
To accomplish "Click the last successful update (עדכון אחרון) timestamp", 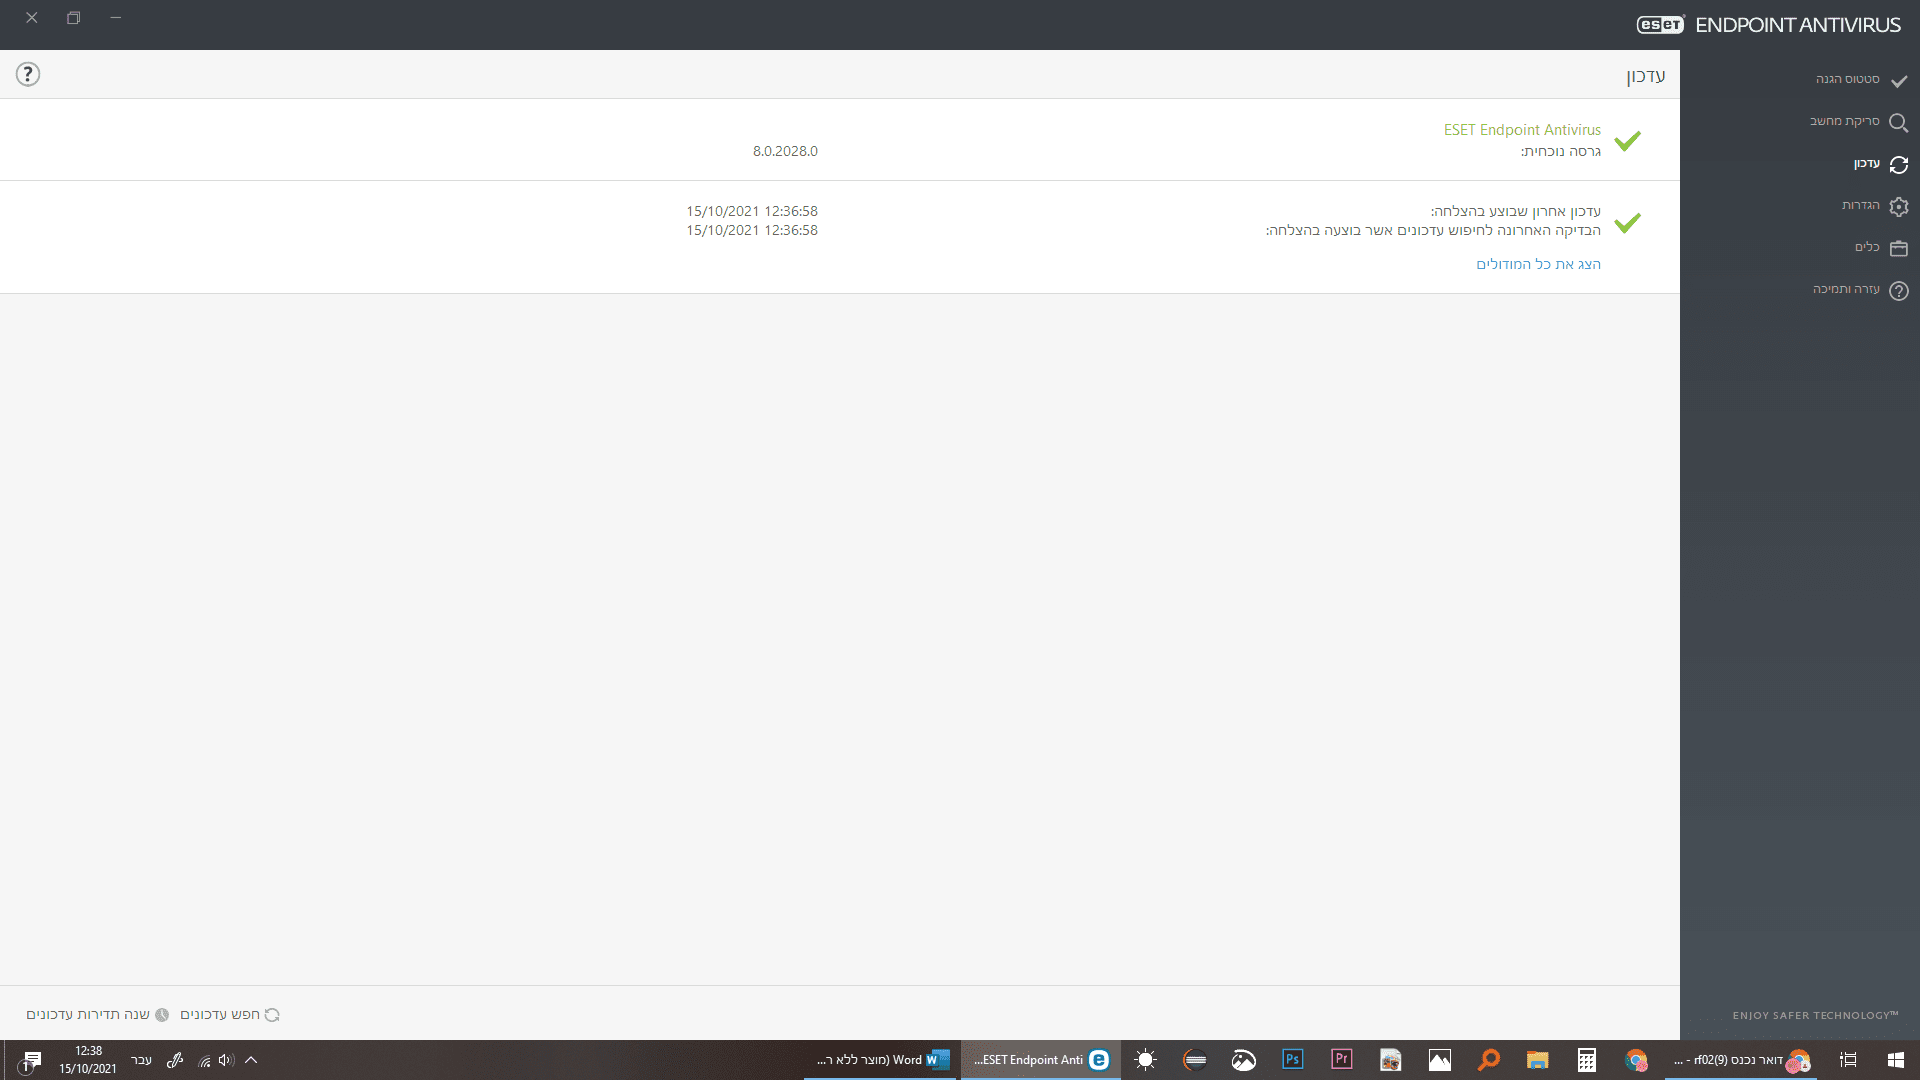I will (752, 211).
